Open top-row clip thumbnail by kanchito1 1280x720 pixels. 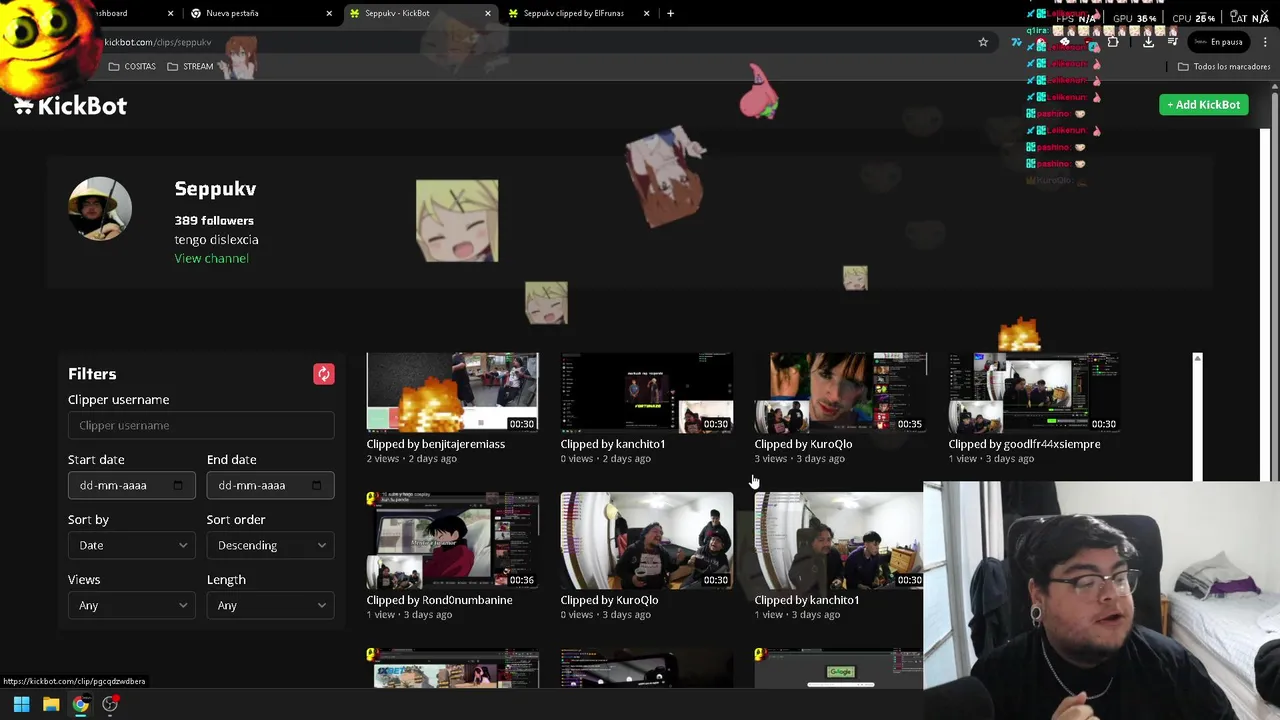pos(646,392)
